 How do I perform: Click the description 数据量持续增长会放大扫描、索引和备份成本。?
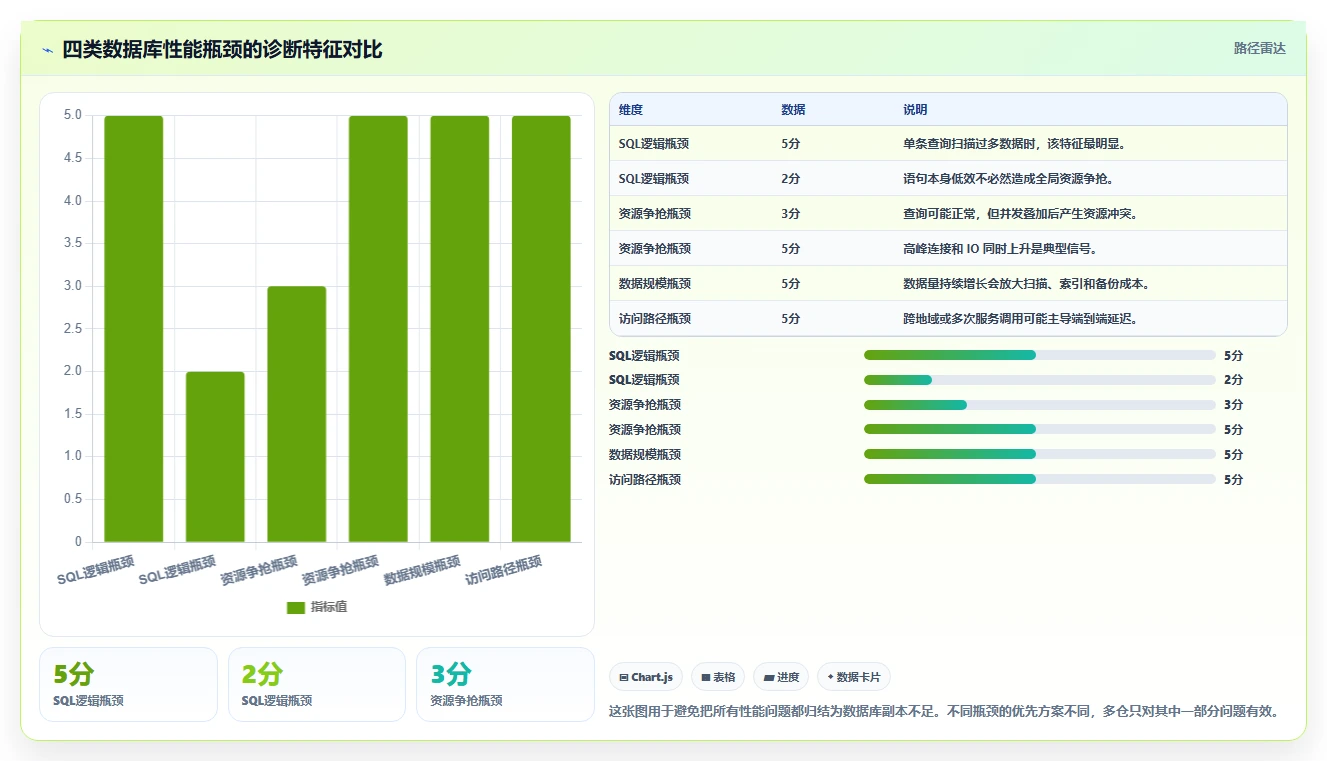1027,284
